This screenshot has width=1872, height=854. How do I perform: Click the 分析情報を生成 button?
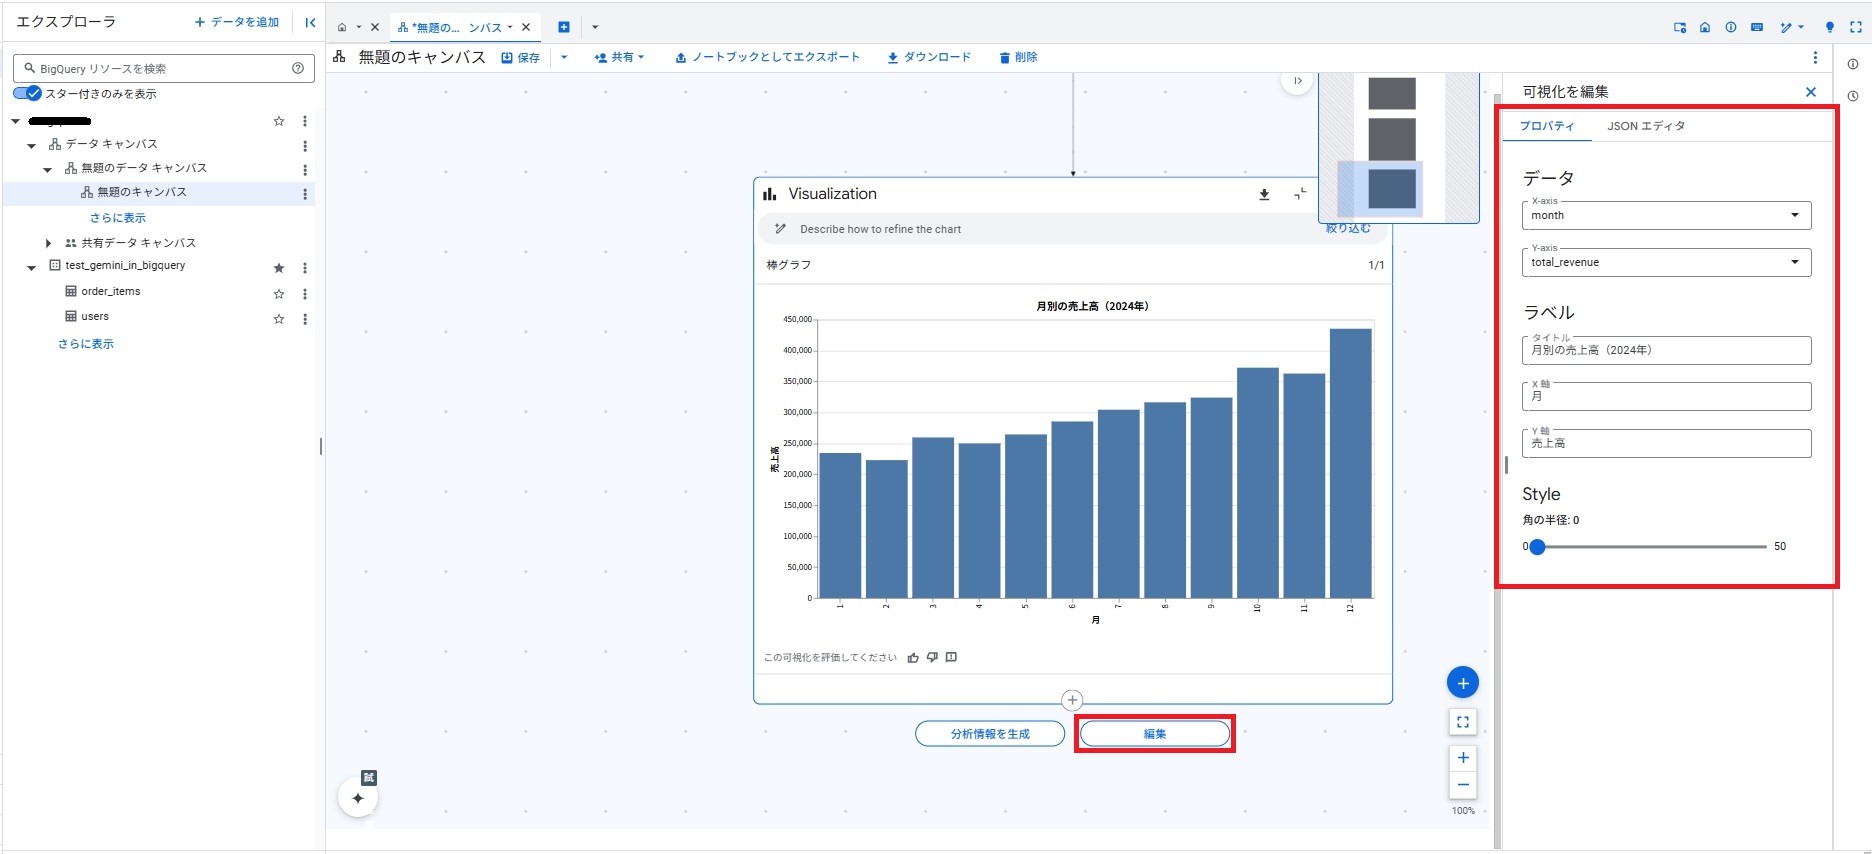(989, 734)
